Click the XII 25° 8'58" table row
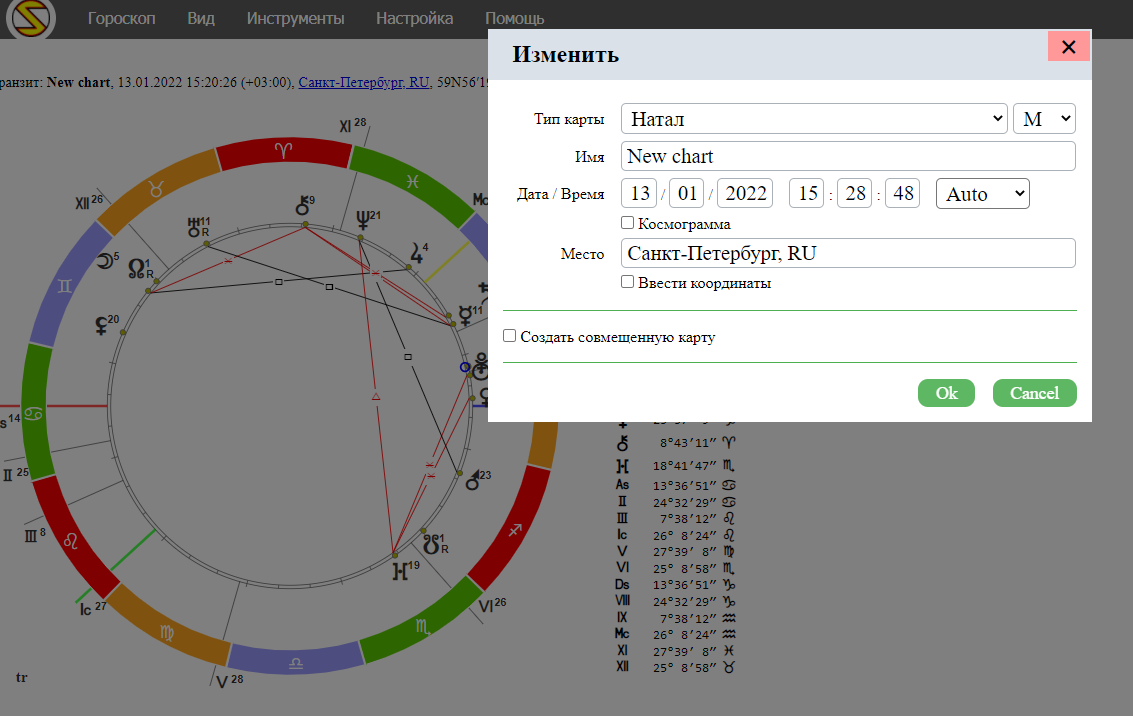1133x716 pixels. coord(676,667)
